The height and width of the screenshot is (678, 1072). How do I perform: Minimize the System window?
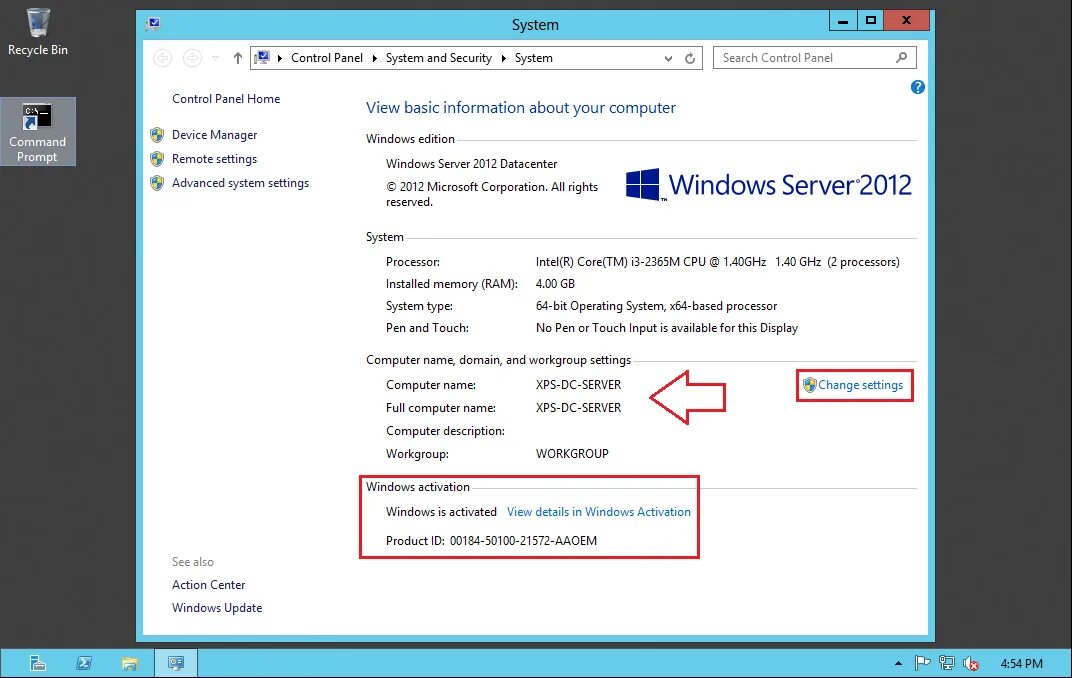[843, 21]
